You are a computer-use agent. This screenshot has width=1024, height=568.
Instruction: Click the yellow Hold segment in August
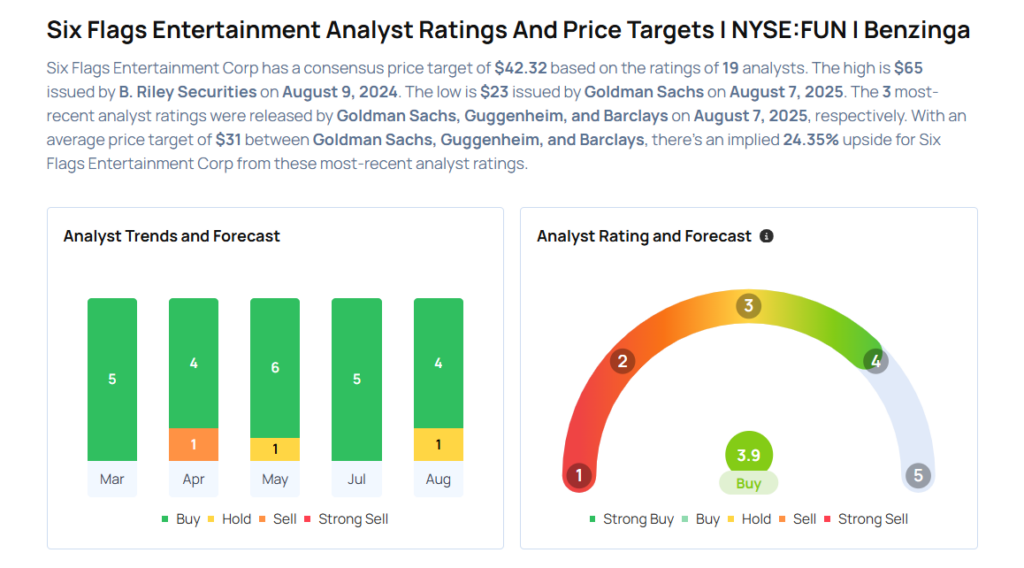[438, 444]
